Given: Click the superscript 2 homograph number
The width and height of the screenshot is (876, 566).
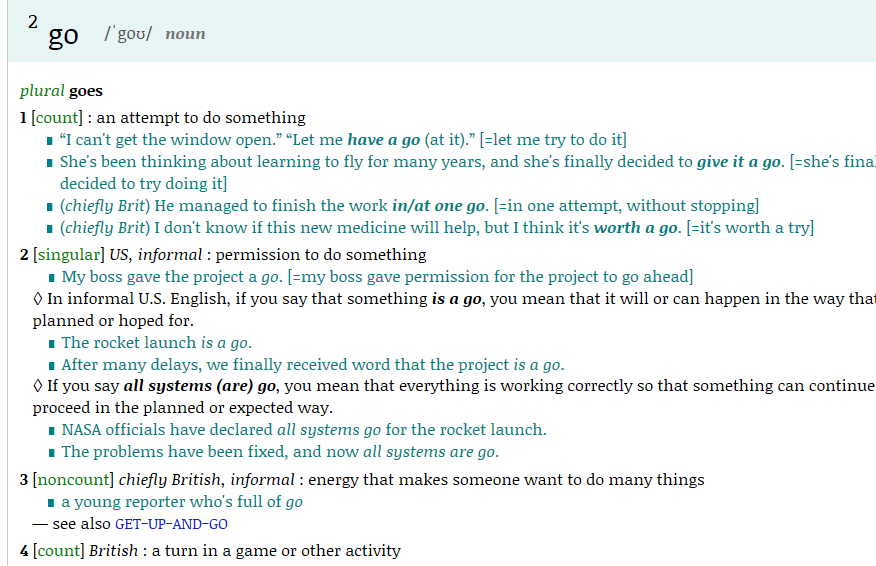Looking at the screenshot, I should [x=33, y=22].
